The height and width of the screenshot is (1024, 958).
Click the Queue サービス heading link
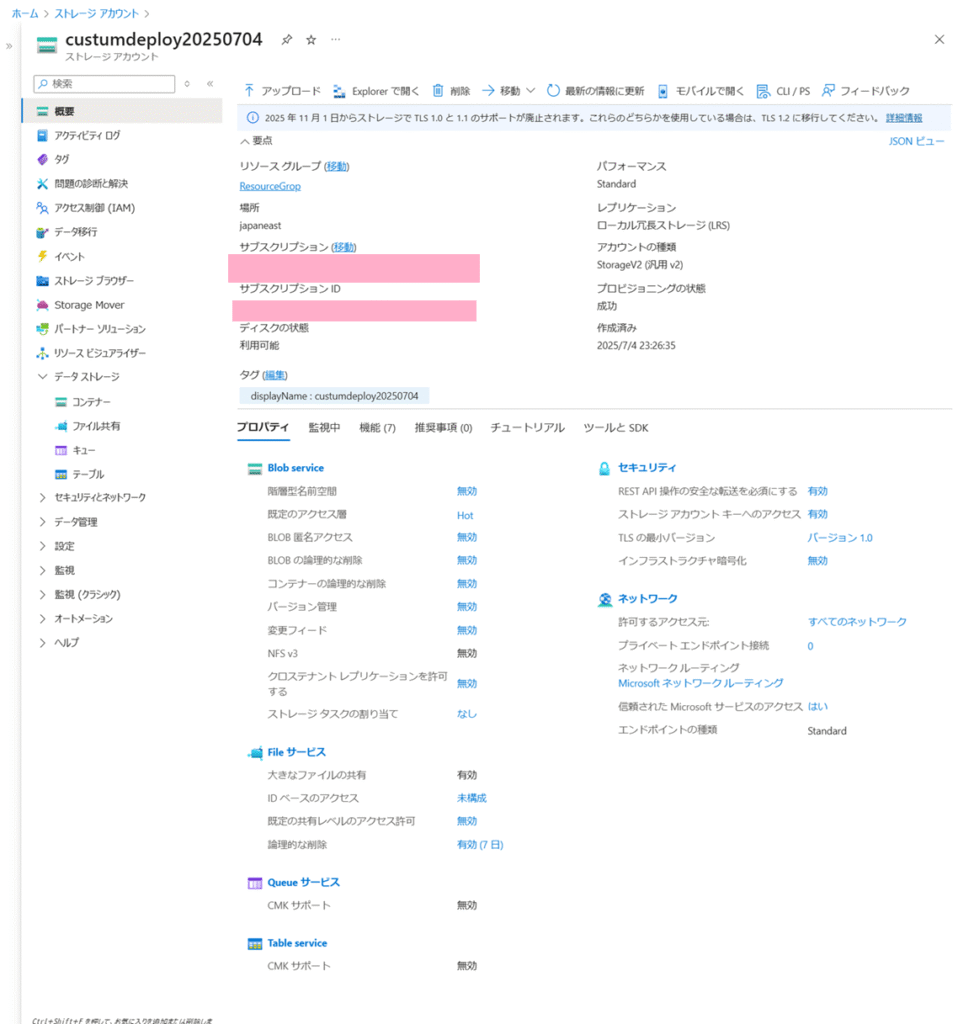click(x=304, y=882)
